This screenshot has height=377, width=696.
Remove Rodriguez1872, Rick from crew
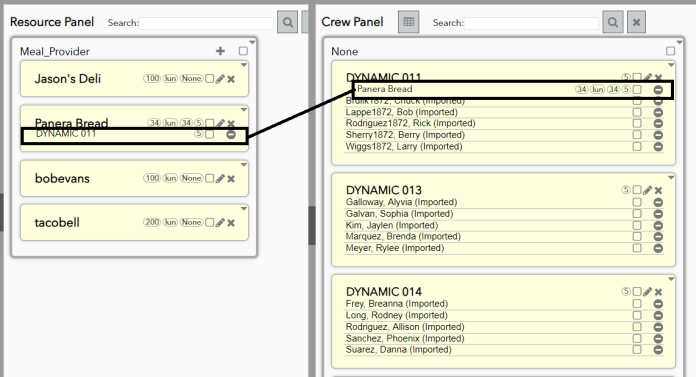pyautogui.click(x=658, y=123)
